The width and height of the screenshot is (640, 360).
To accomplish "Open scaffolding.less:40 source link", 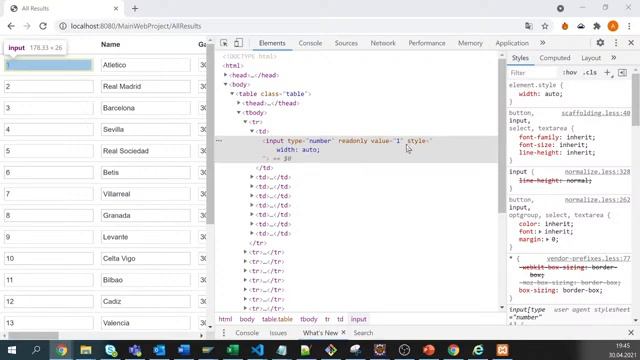I will tap(596, 113).
